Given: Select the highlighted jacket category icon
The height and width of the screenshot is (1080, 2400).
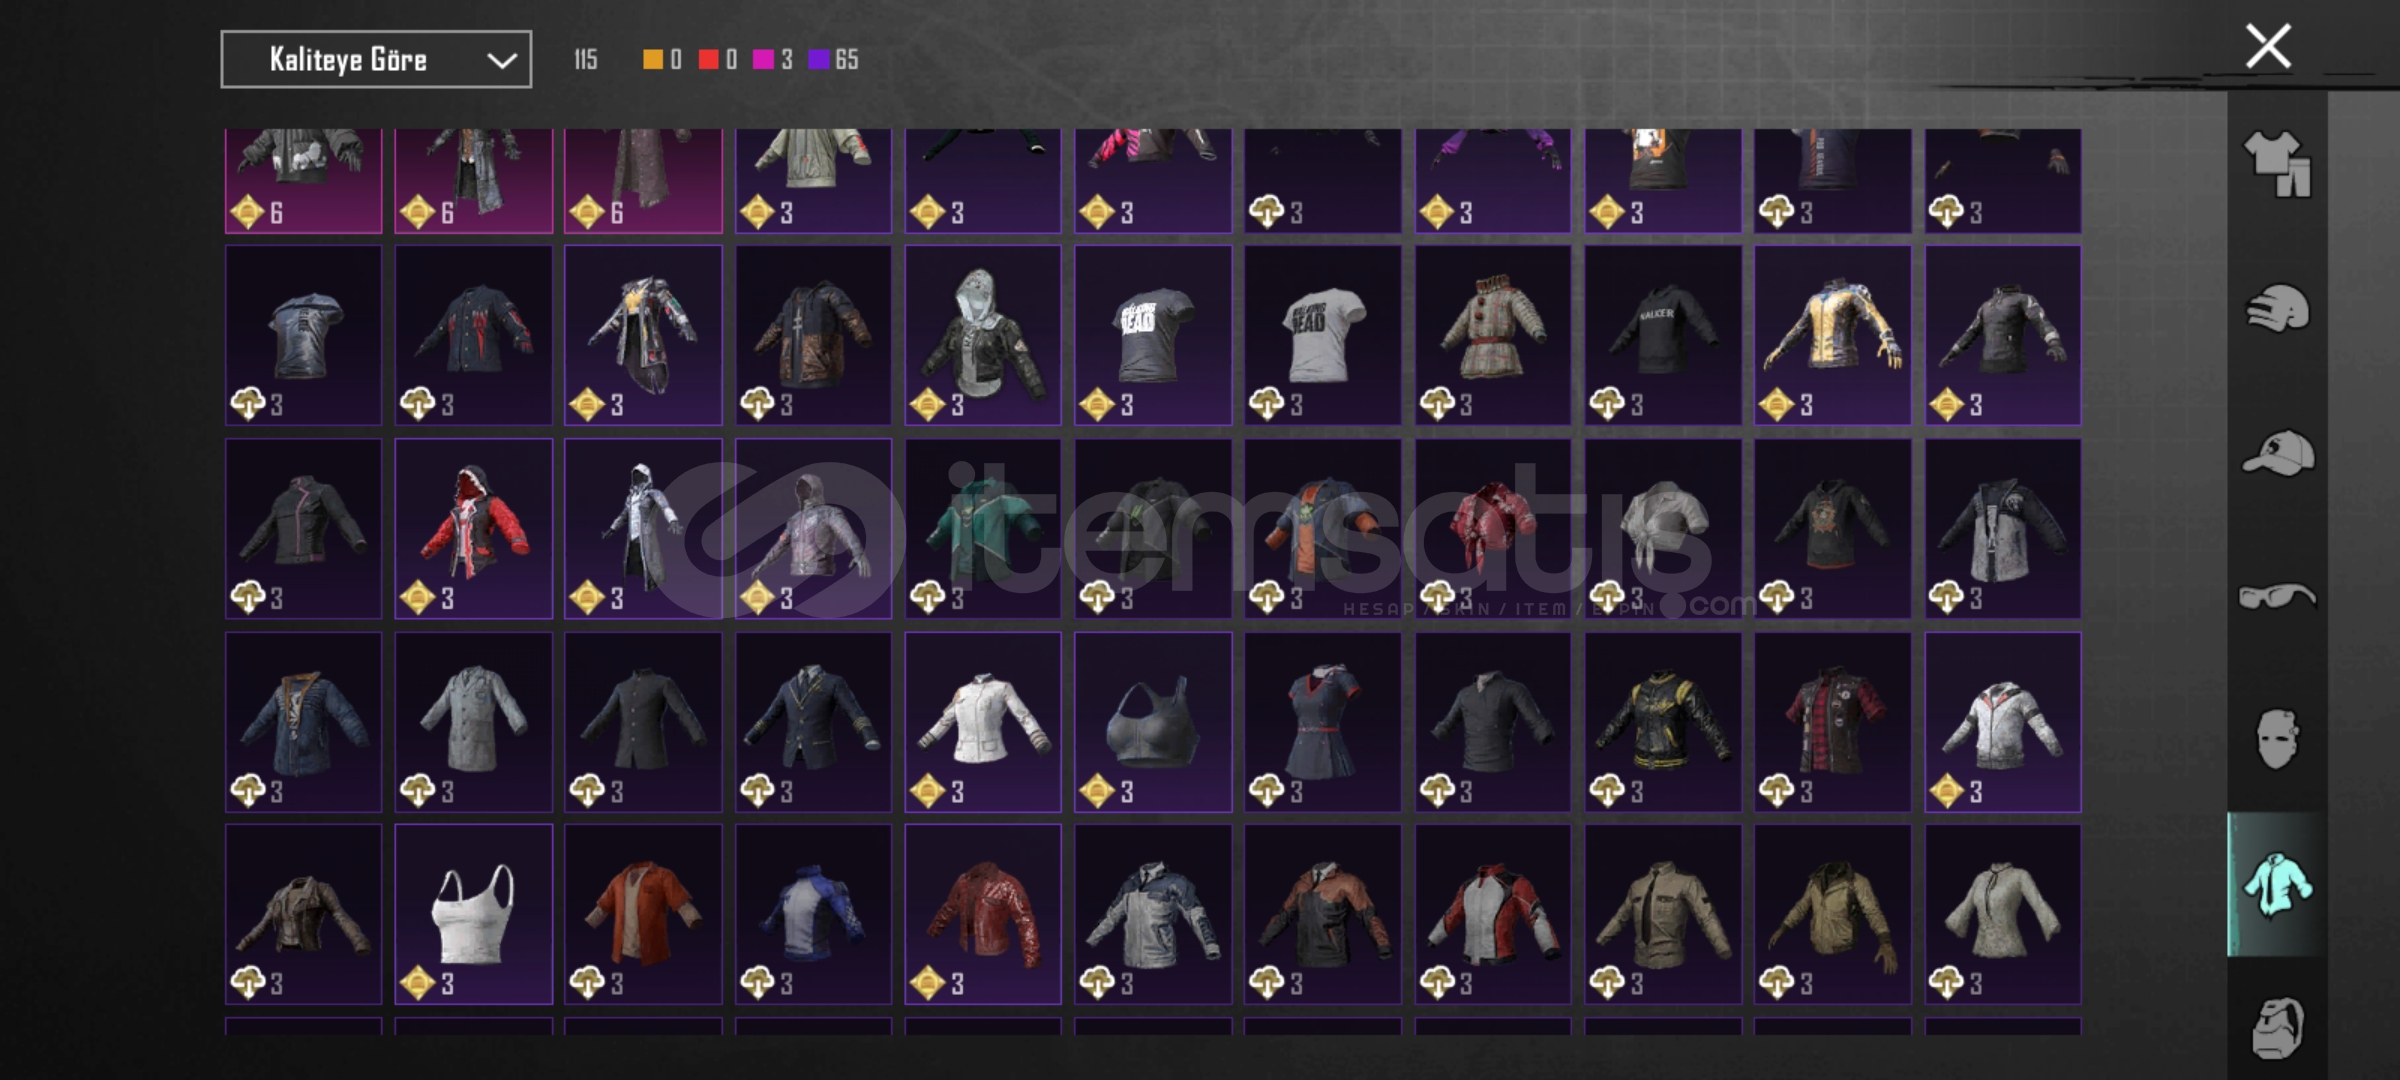Looking at the screenshot, I should 2277,884.
